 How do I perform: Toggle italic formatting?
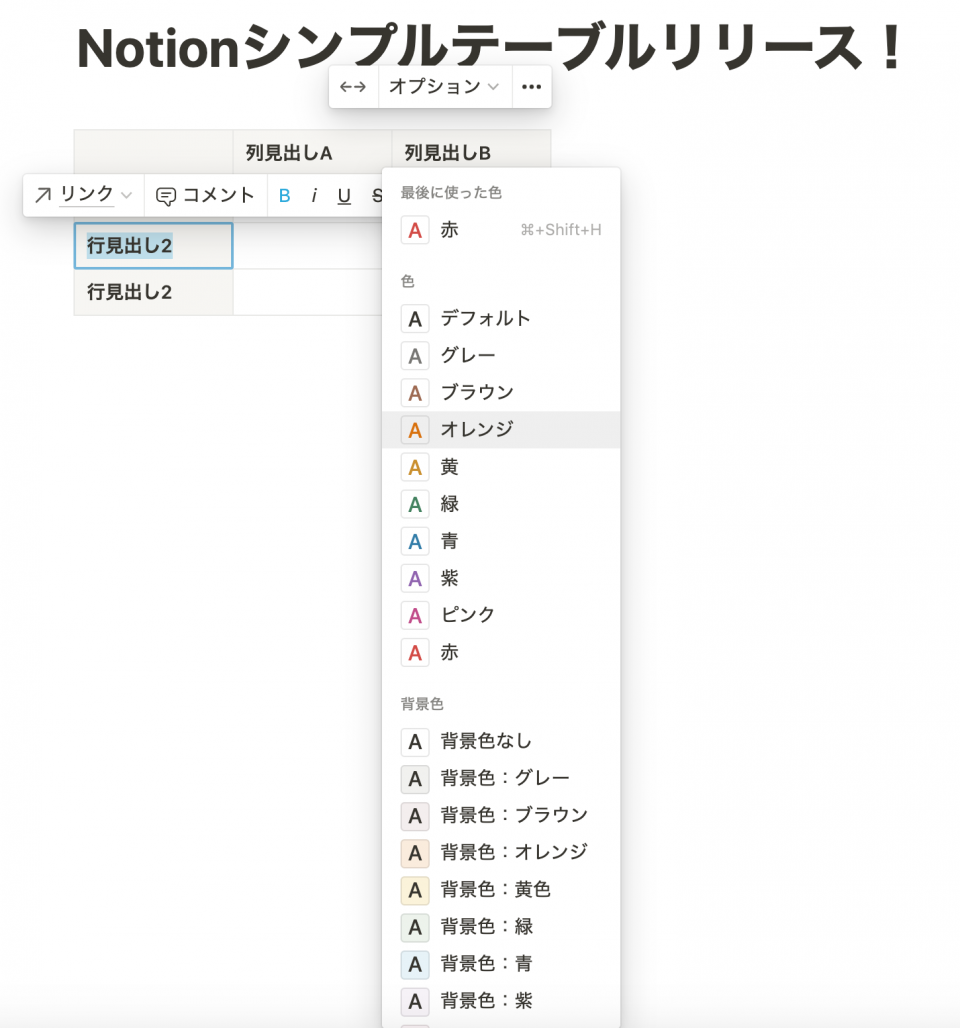click(314, 195)
